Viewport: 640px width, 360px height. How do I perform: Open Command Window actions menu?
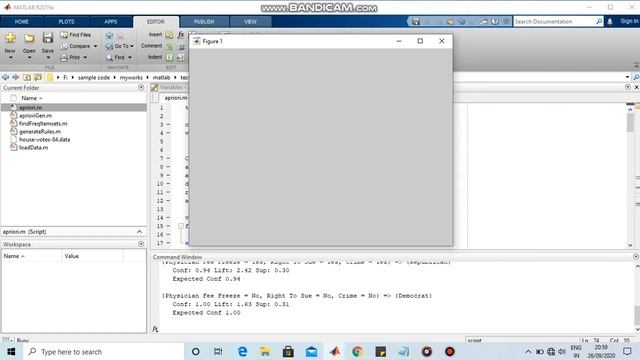tap(636, 256)
